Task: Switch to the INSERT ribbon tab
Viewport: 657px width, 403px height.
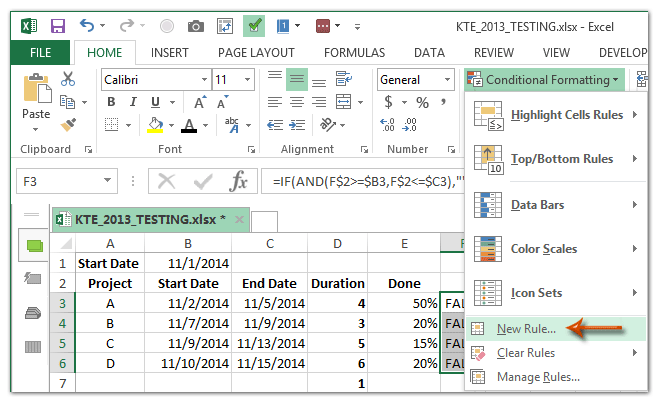Action: [x=169, y=52]
